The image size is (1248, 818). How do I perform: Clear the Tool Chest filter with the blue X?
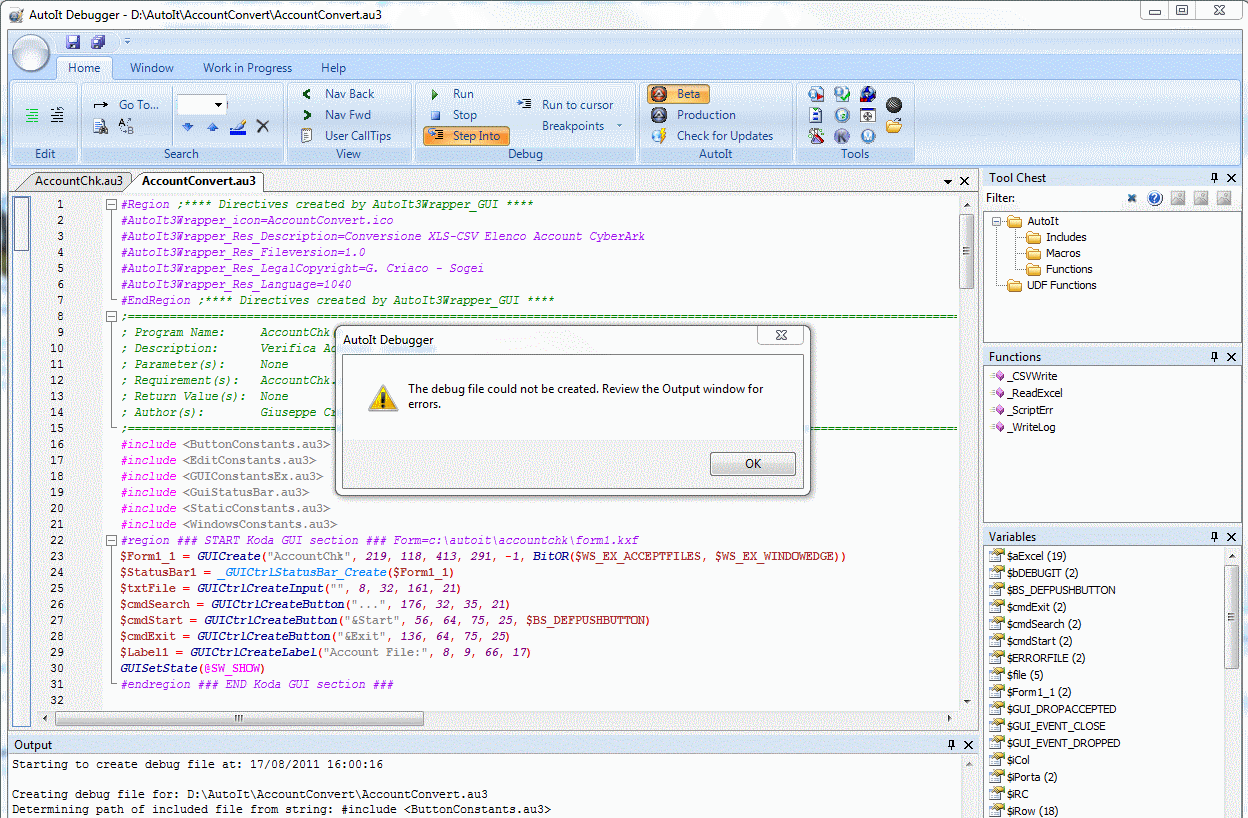click(x=1132, y=198)
